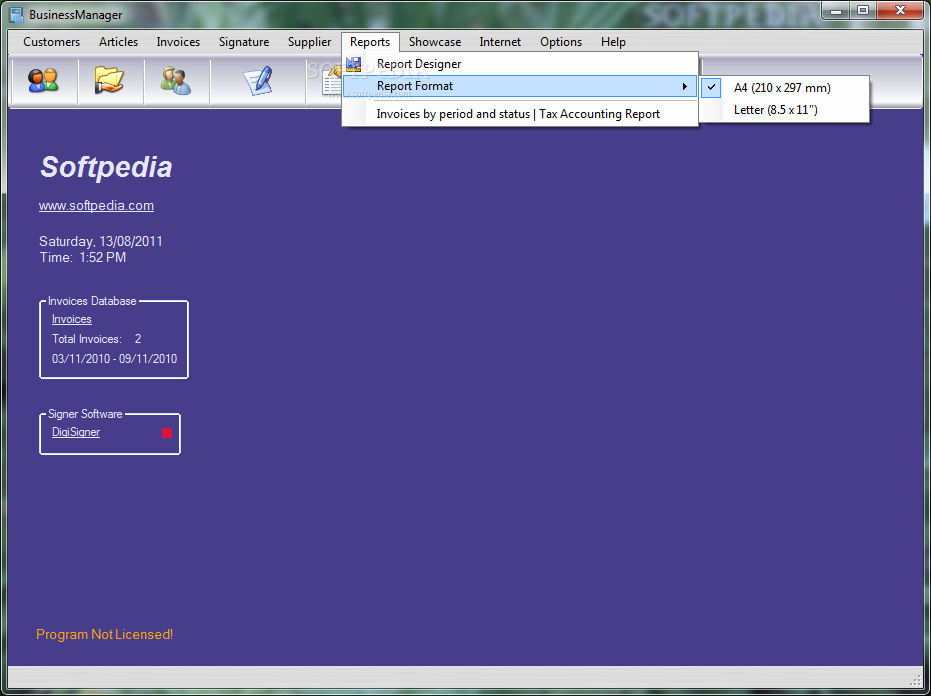Viewport: 931px width, 696px height.
Task: Click the Signature pen toolbar icon
Action: pyautogui.click(x=258, y=81)
